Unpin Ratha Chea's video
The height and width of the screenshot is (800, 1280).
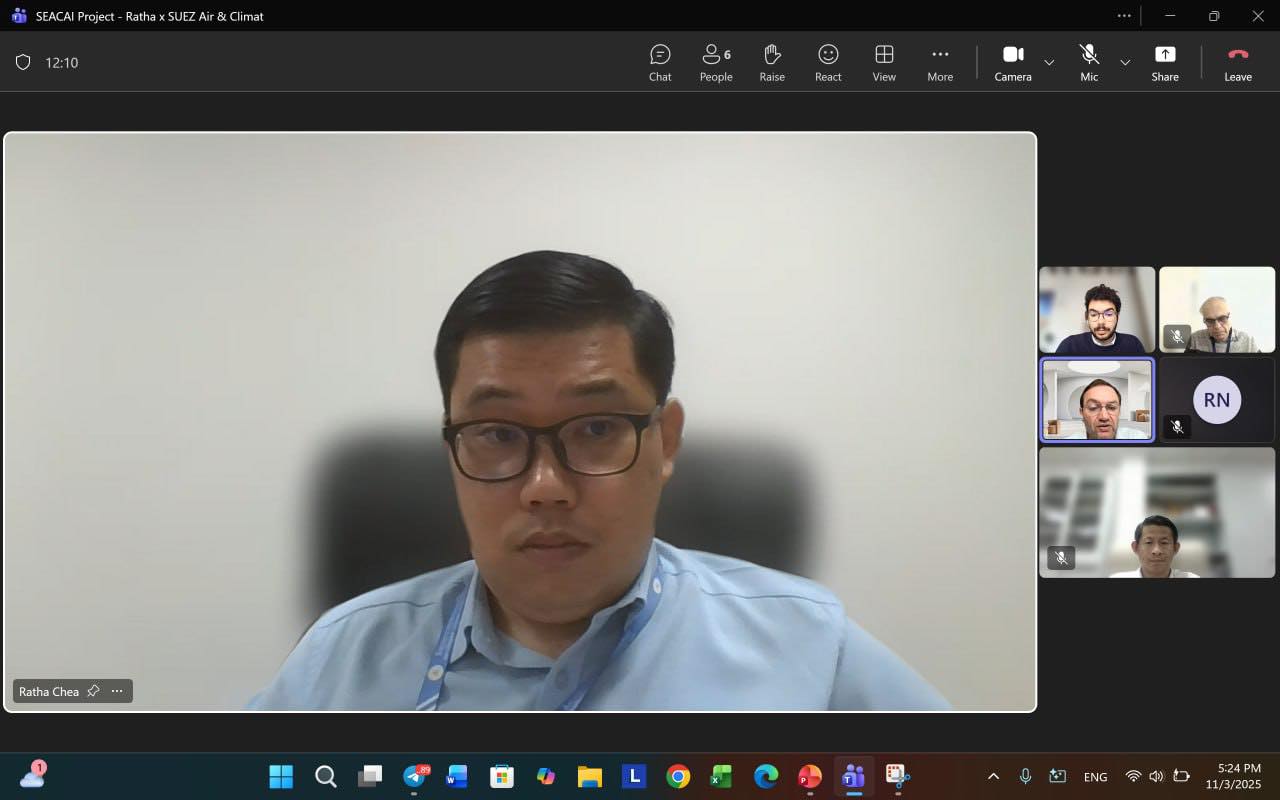(x=93, y=691)
